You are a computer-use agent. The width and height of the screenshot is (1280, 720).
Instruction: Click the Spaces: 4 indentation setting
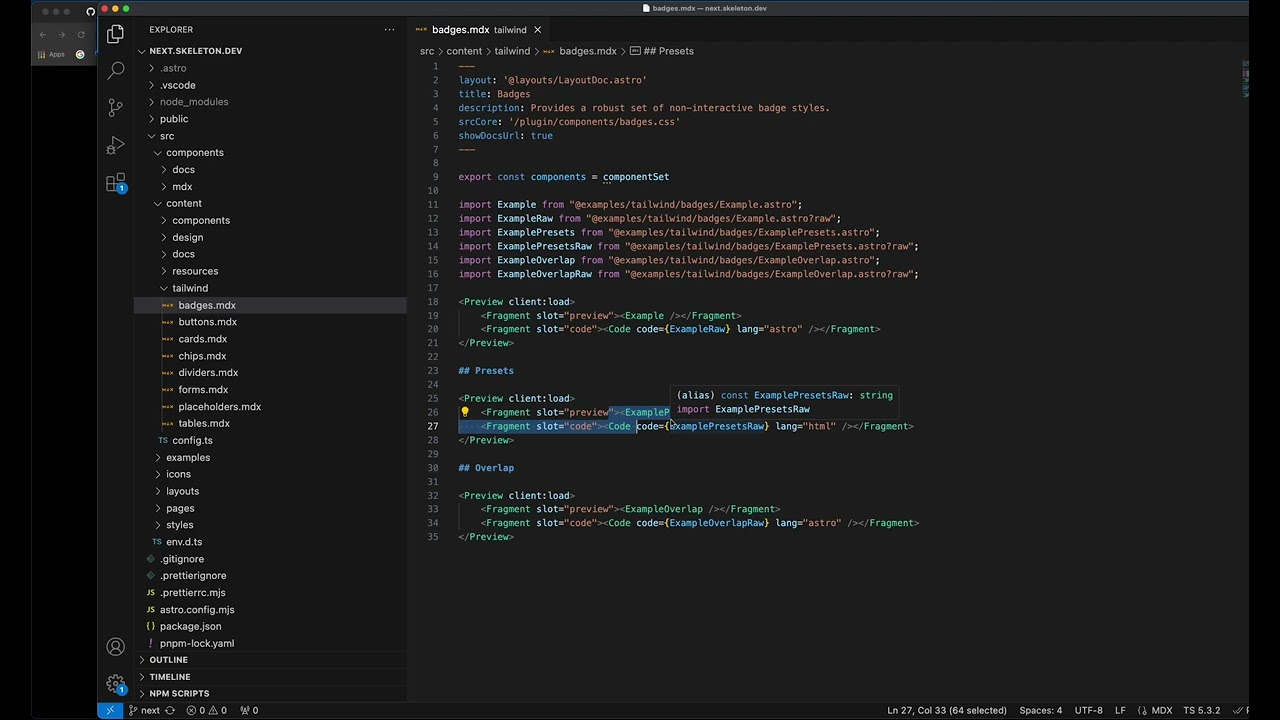[x=1040, y=711]
